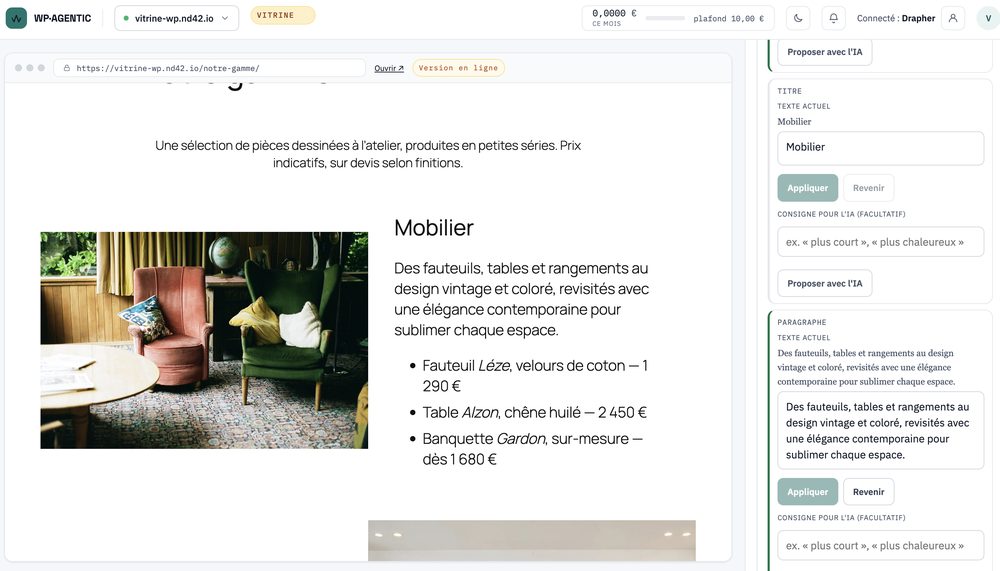Screen dimensions: 1000x571
Task: Click the 0,0000 € monthly cost value
Action: (x=614, y=13)
